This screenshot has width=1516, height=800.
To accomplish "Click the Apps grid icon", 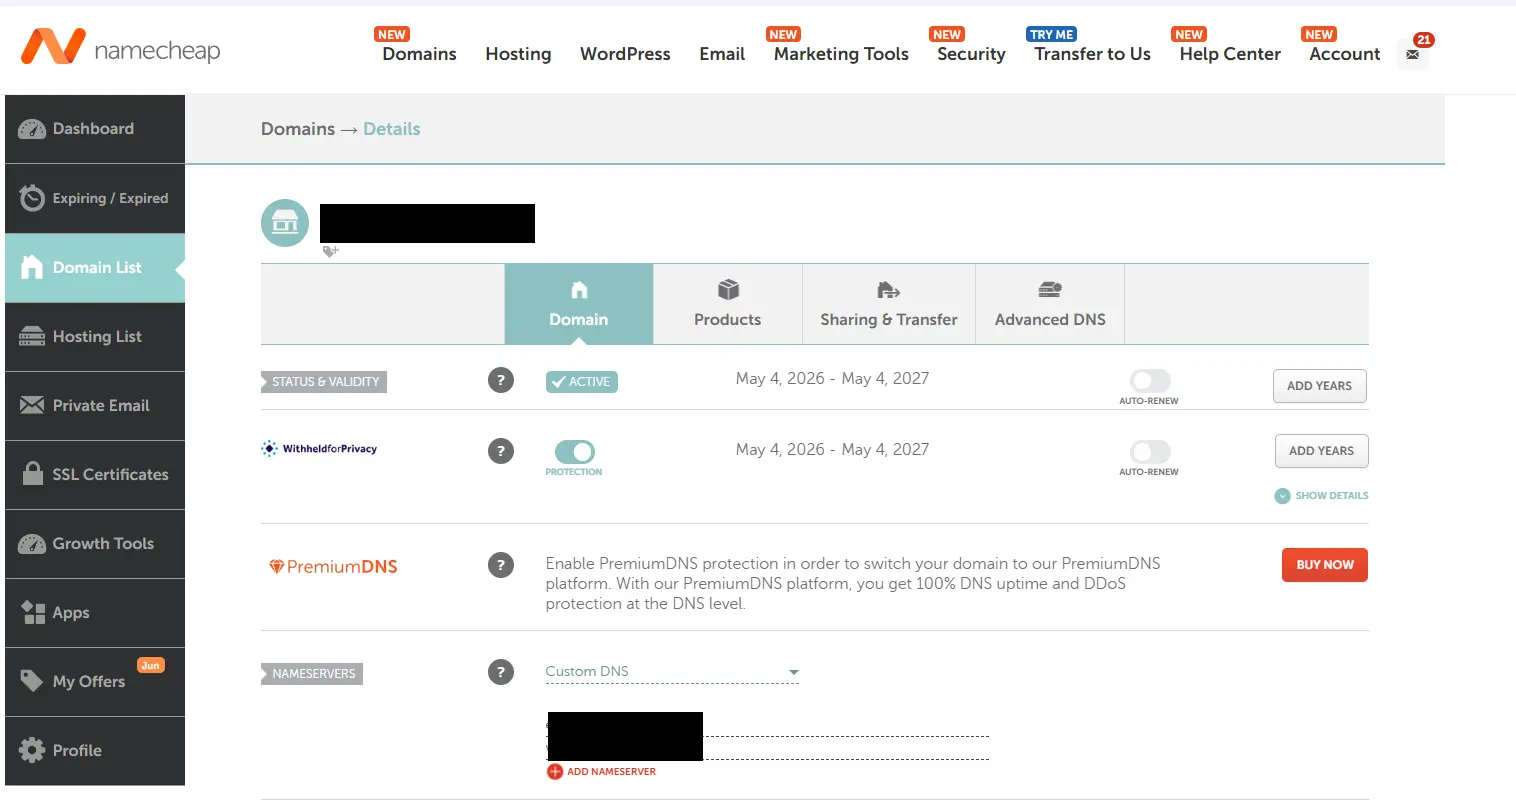I will 33,612.
